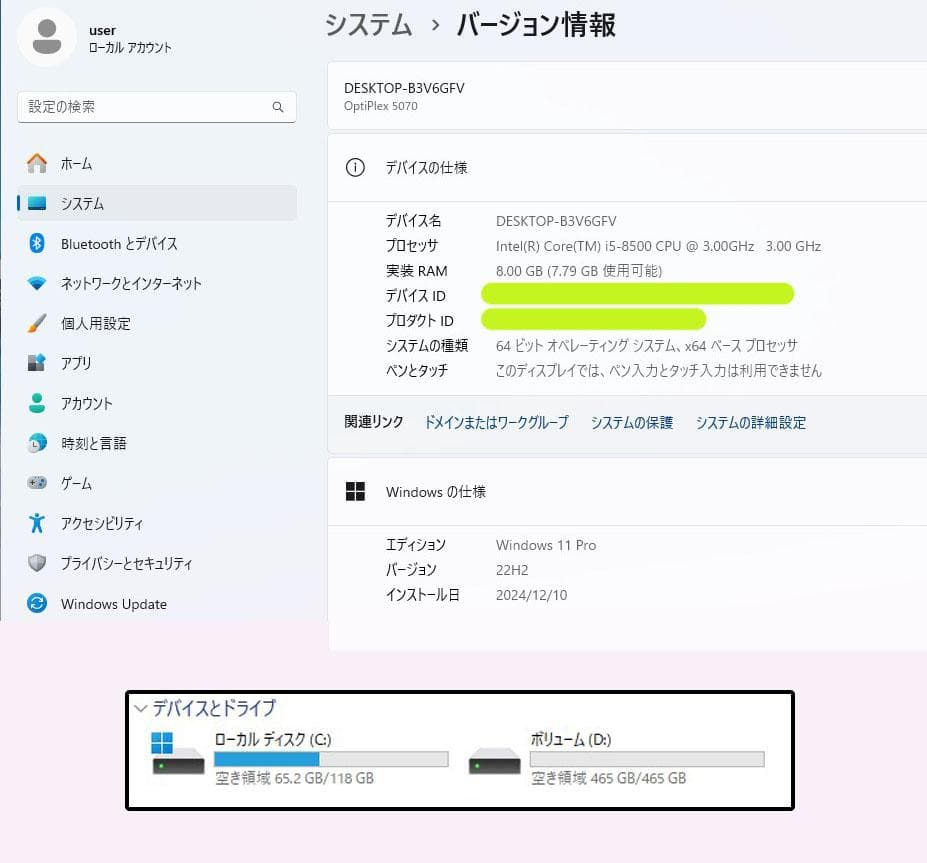The height and width of the screenshot is (863, 927).
Task: Click the C: drive capacity bar
Action: click(x=330, y=759)
